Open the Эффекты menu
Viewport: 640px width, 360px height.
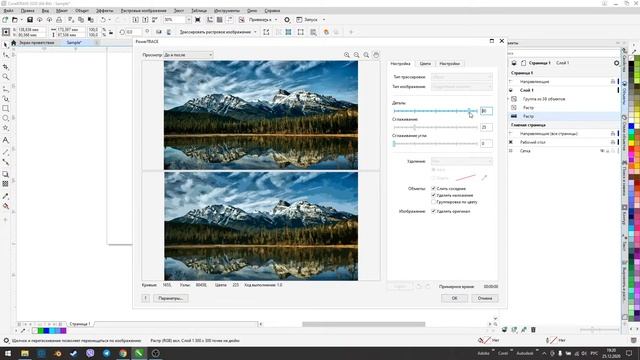(105, 11)
